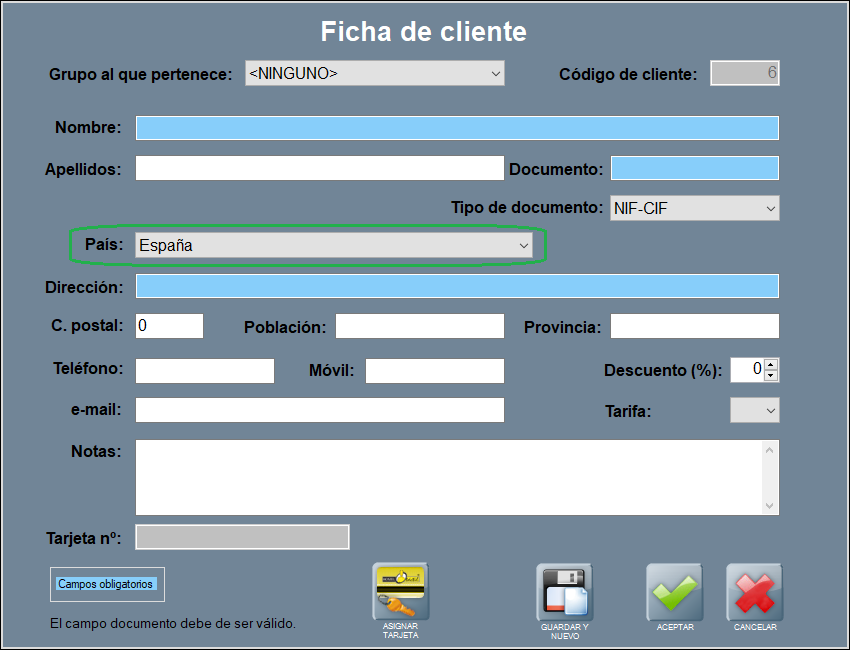Click inside the Teléfono field

[x=204, y=371]
